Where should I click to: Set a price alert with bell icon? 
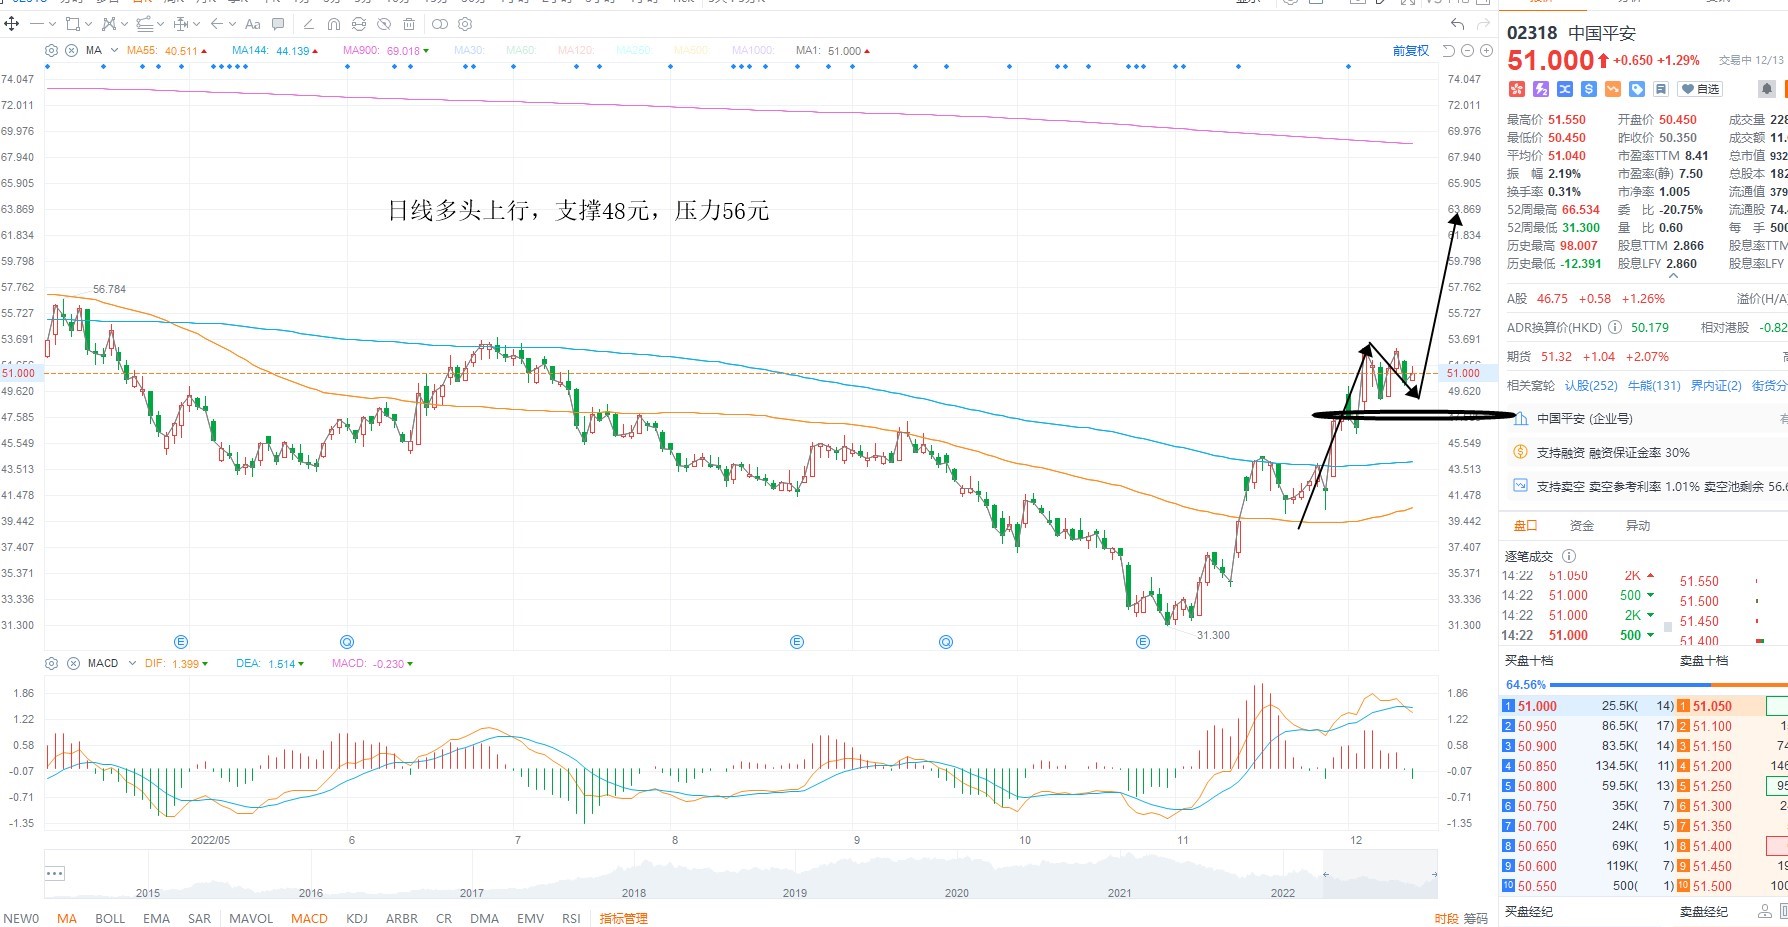pos(1767,89)
